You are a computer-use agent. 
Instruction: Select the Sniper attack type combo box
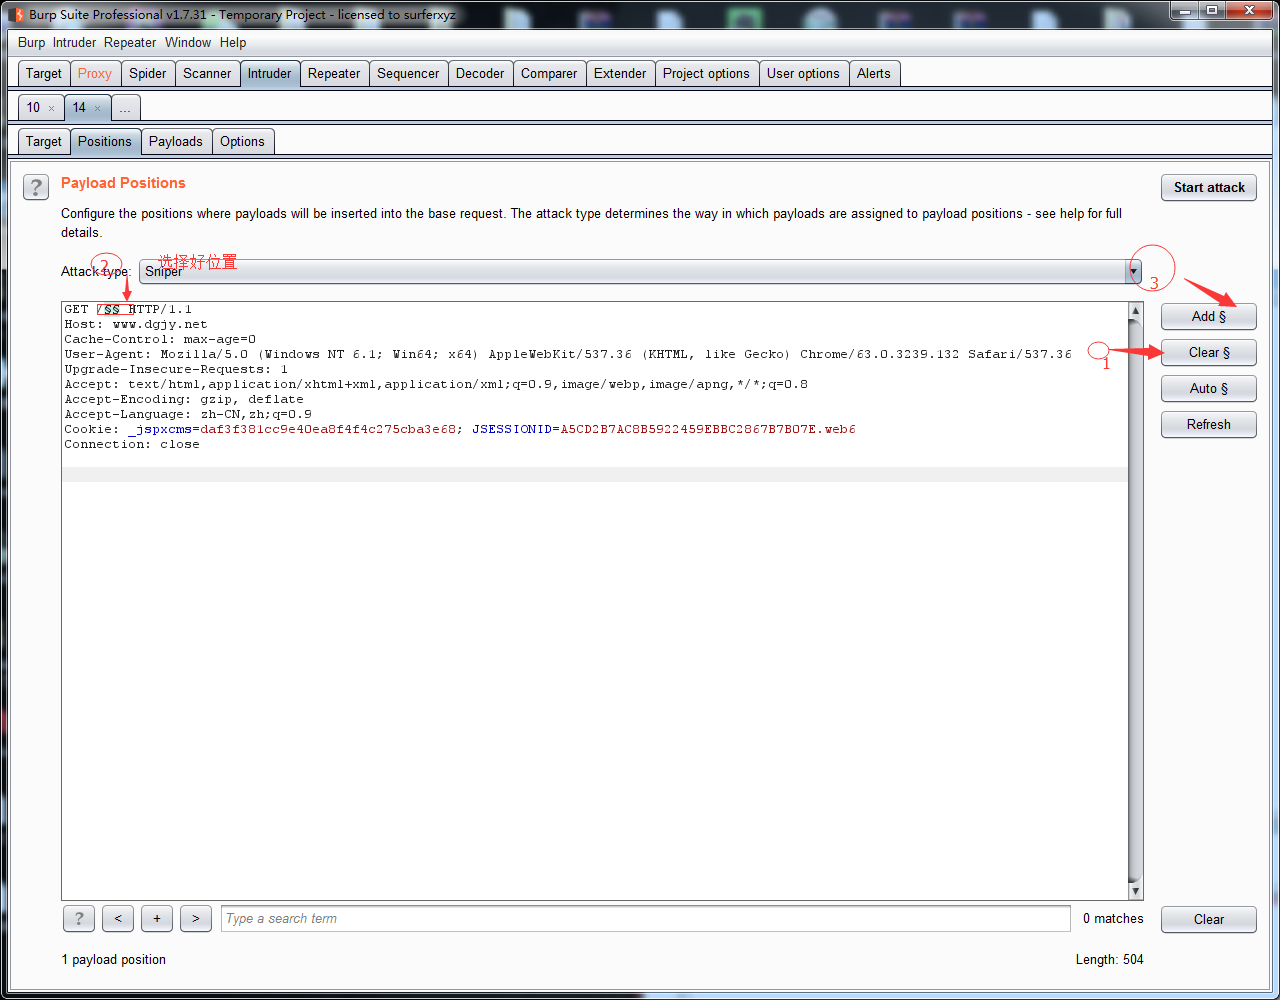(640, 271)
